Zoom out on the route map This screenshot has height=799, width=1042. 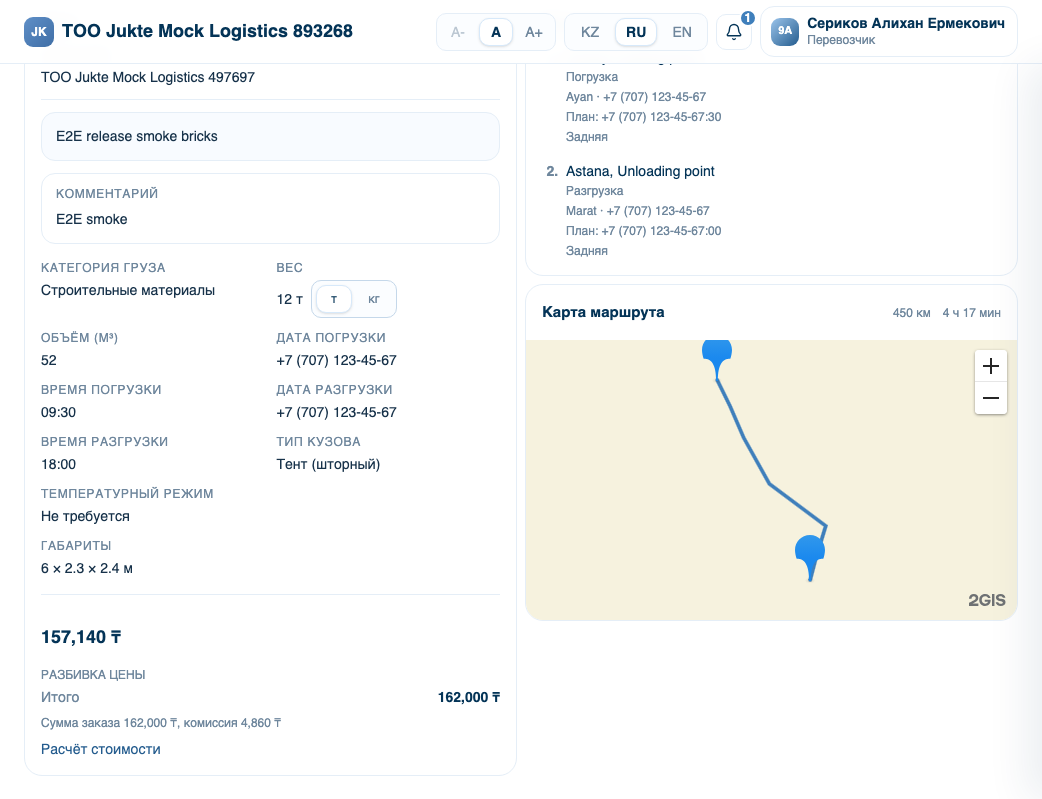[x=990, y=398]
